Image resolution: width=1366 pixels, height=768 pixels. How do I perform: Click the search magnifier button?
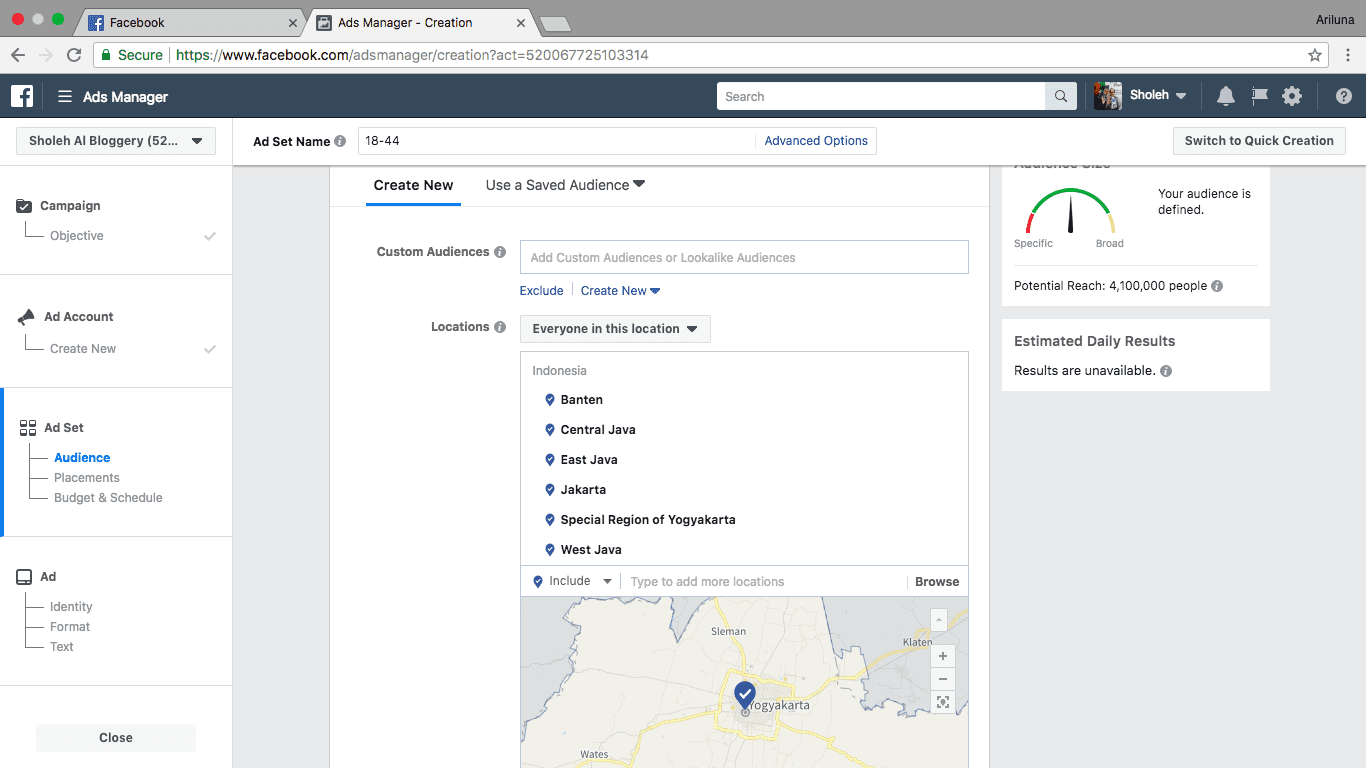(1061, 96)
